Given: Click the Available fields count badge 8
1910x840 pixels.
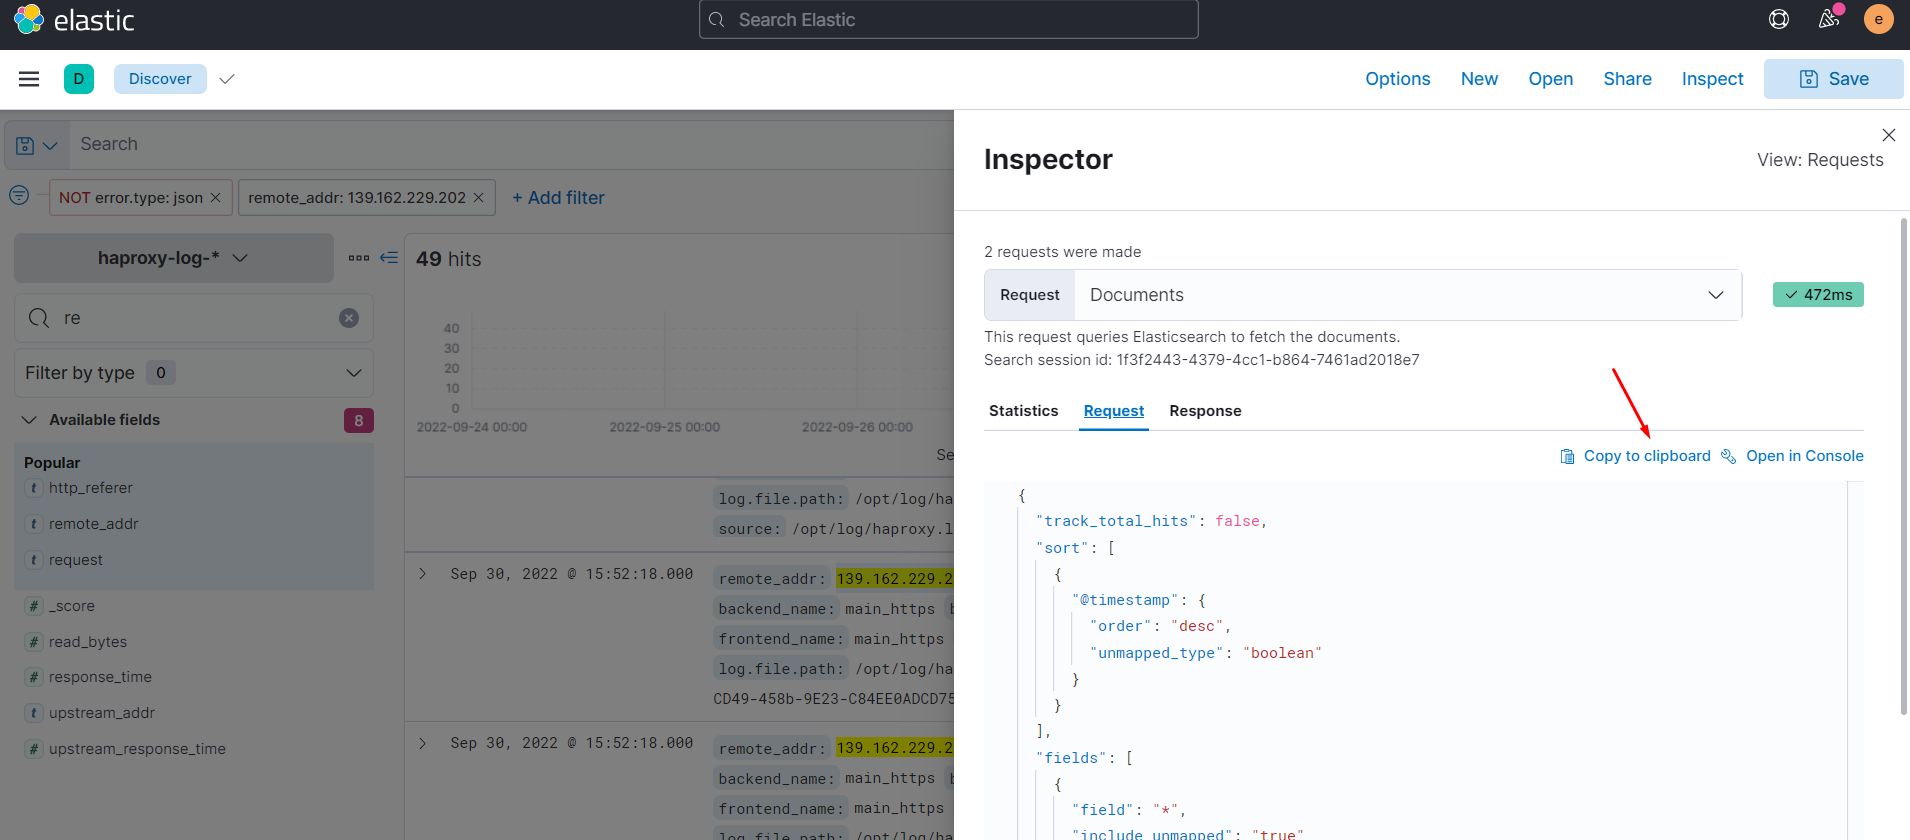Looking at the screenshot, I should click(x=358, y=421).
